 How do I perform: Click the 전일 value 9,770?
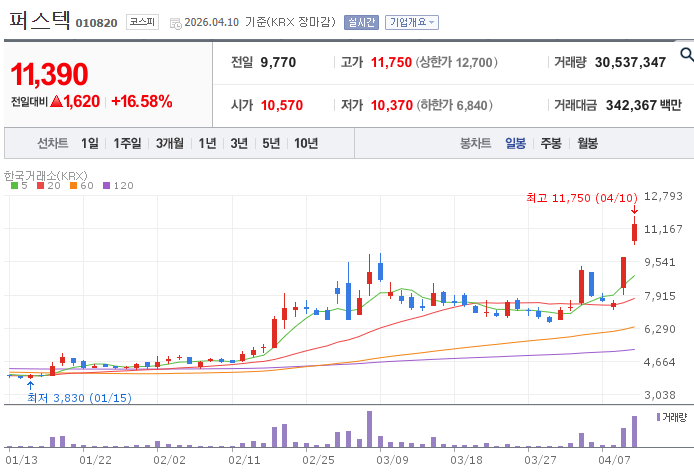tap(278, 62)
